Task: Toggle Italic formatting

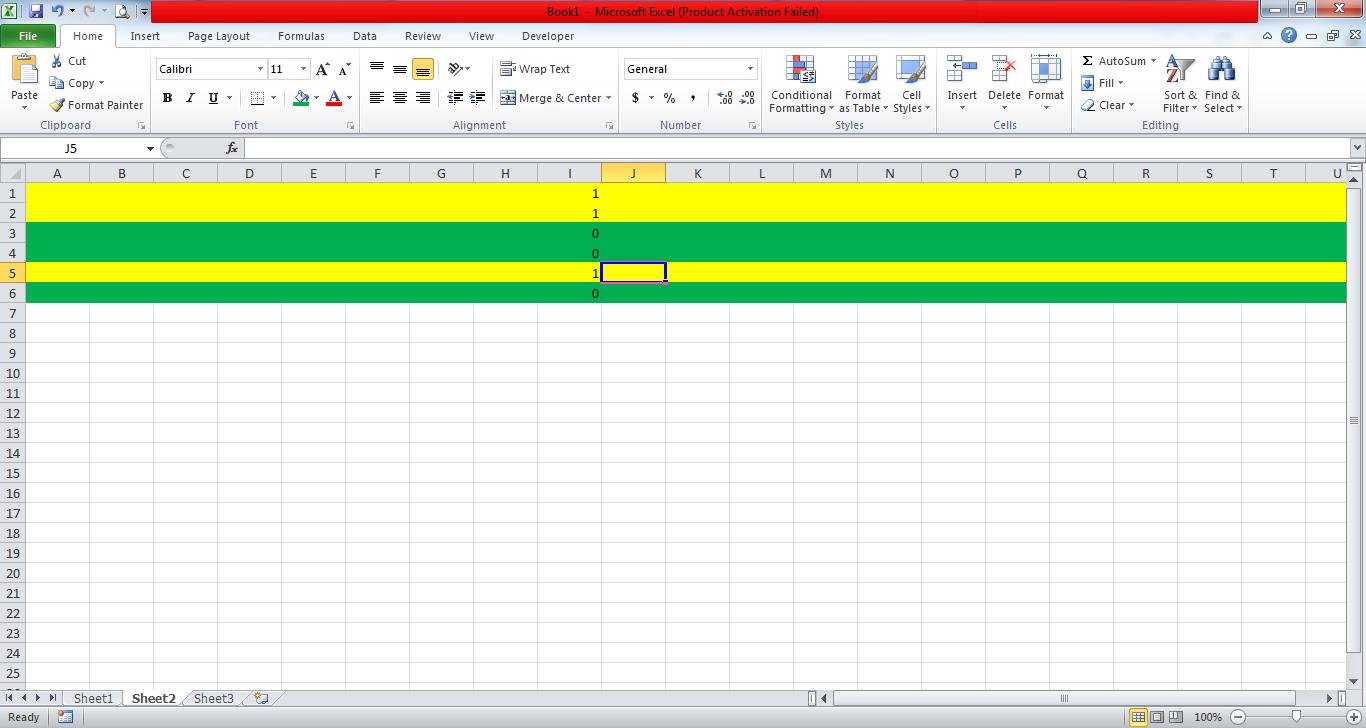Action: coord(190,98)
